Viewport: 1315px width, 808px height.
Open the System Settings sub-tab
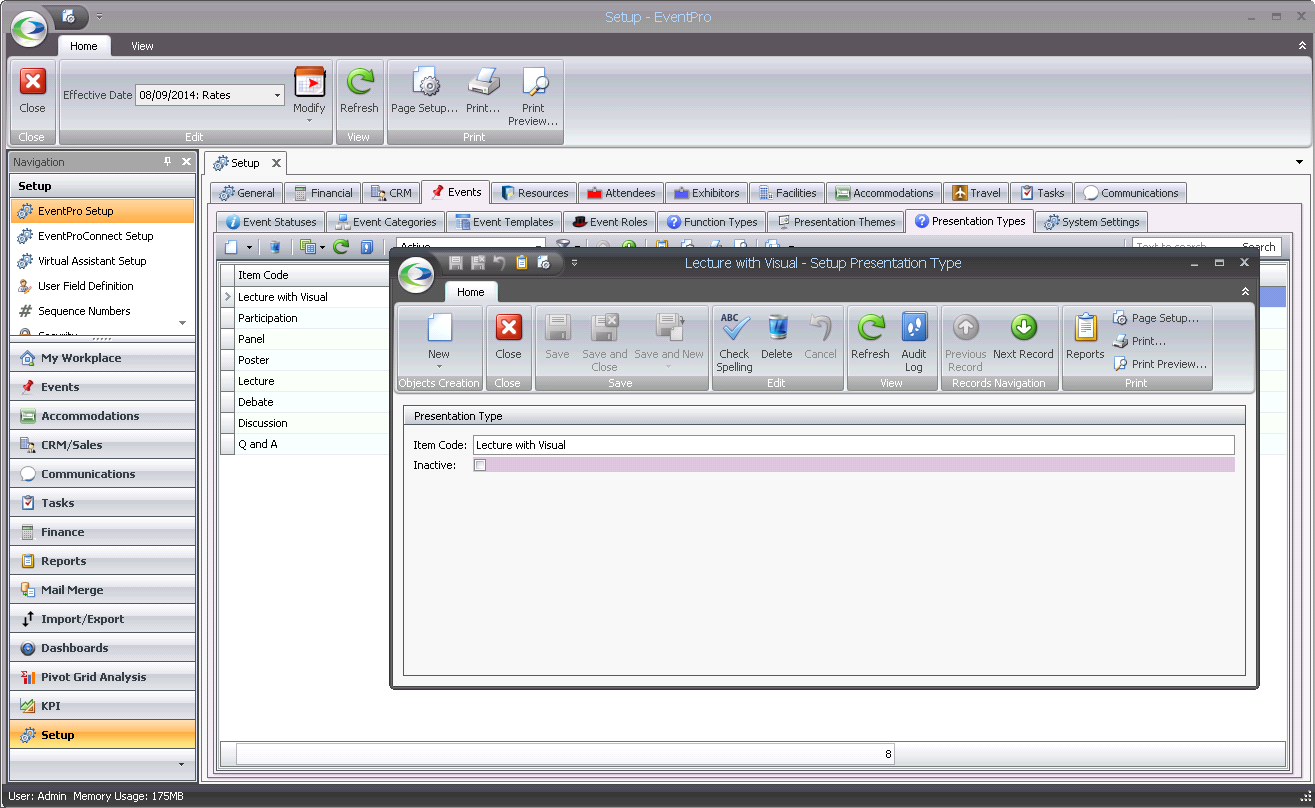tap(1091, 222)
